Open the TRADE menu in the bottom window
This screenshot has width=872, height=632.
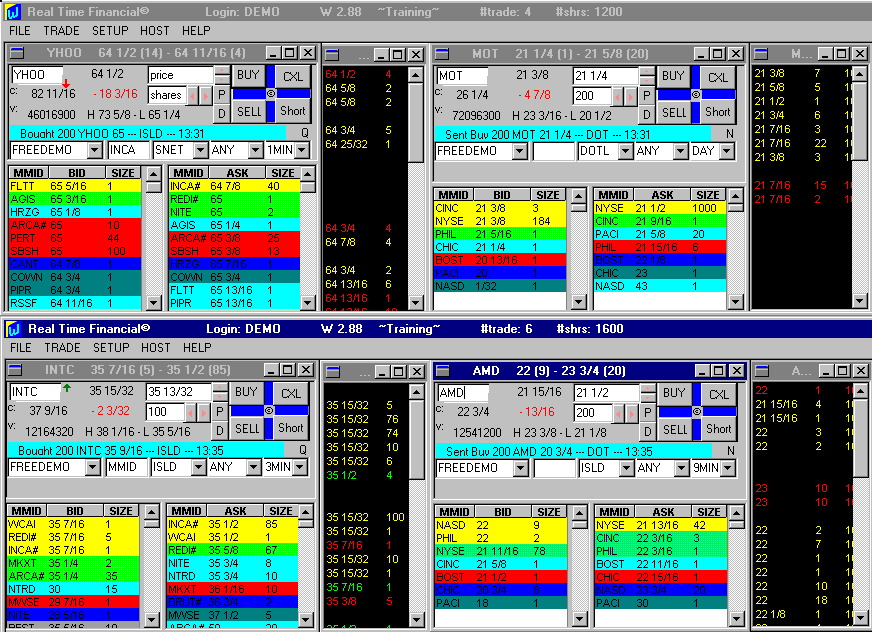(x=62, y=348)
